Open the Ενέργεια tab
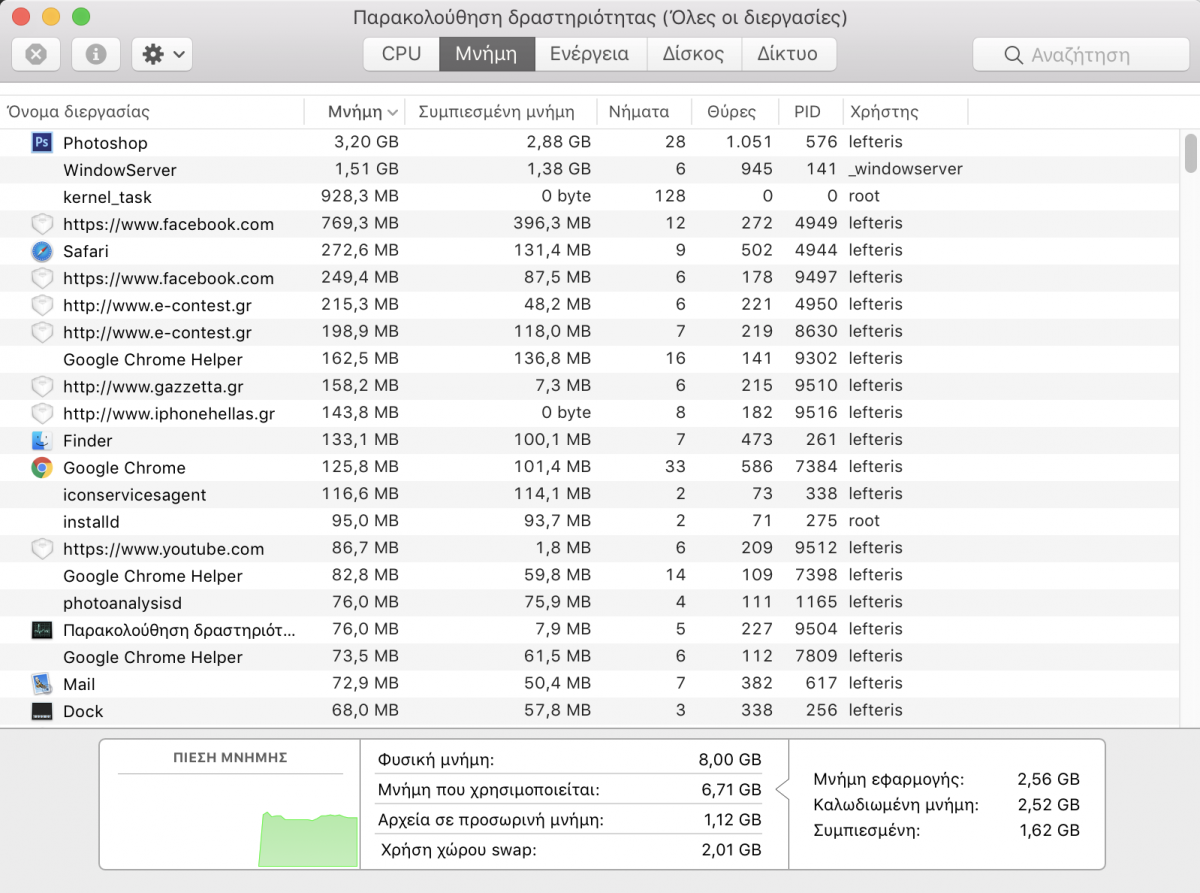 [x=590, y=54]
